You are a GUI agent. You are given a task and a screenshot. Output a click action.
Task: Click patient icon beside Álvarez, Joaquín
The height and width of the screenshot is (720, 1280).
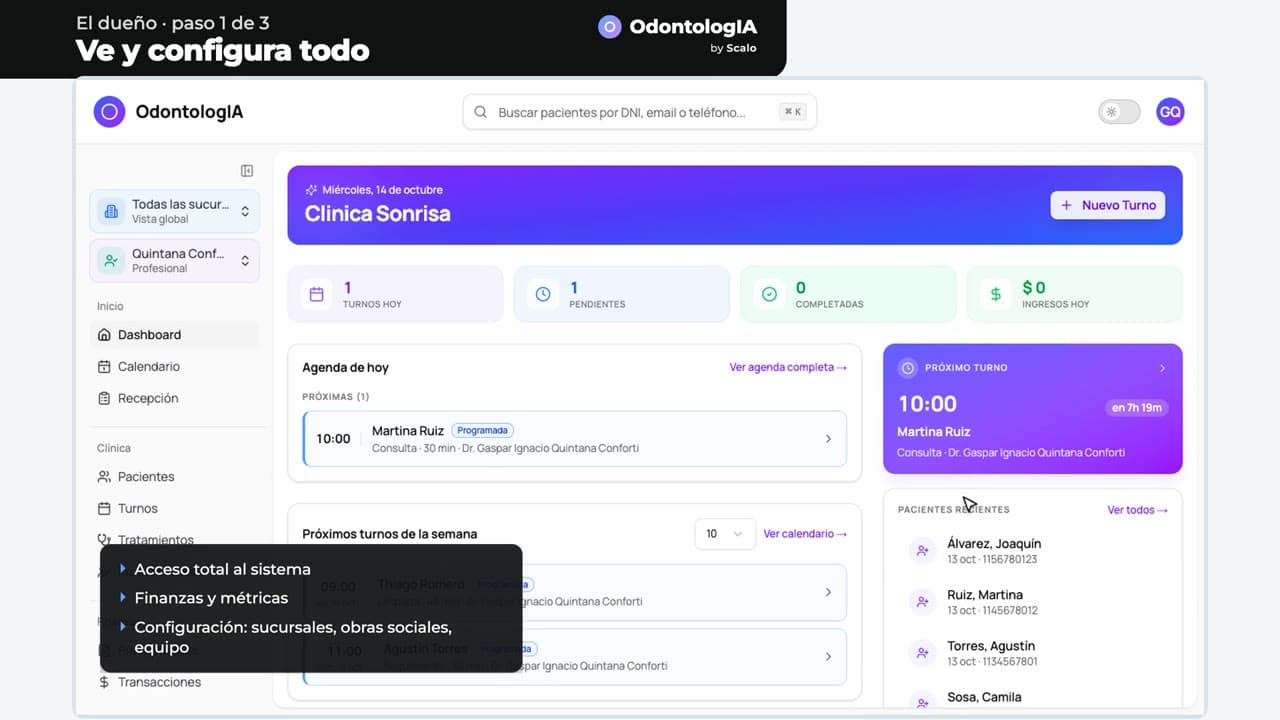point(922,550)
